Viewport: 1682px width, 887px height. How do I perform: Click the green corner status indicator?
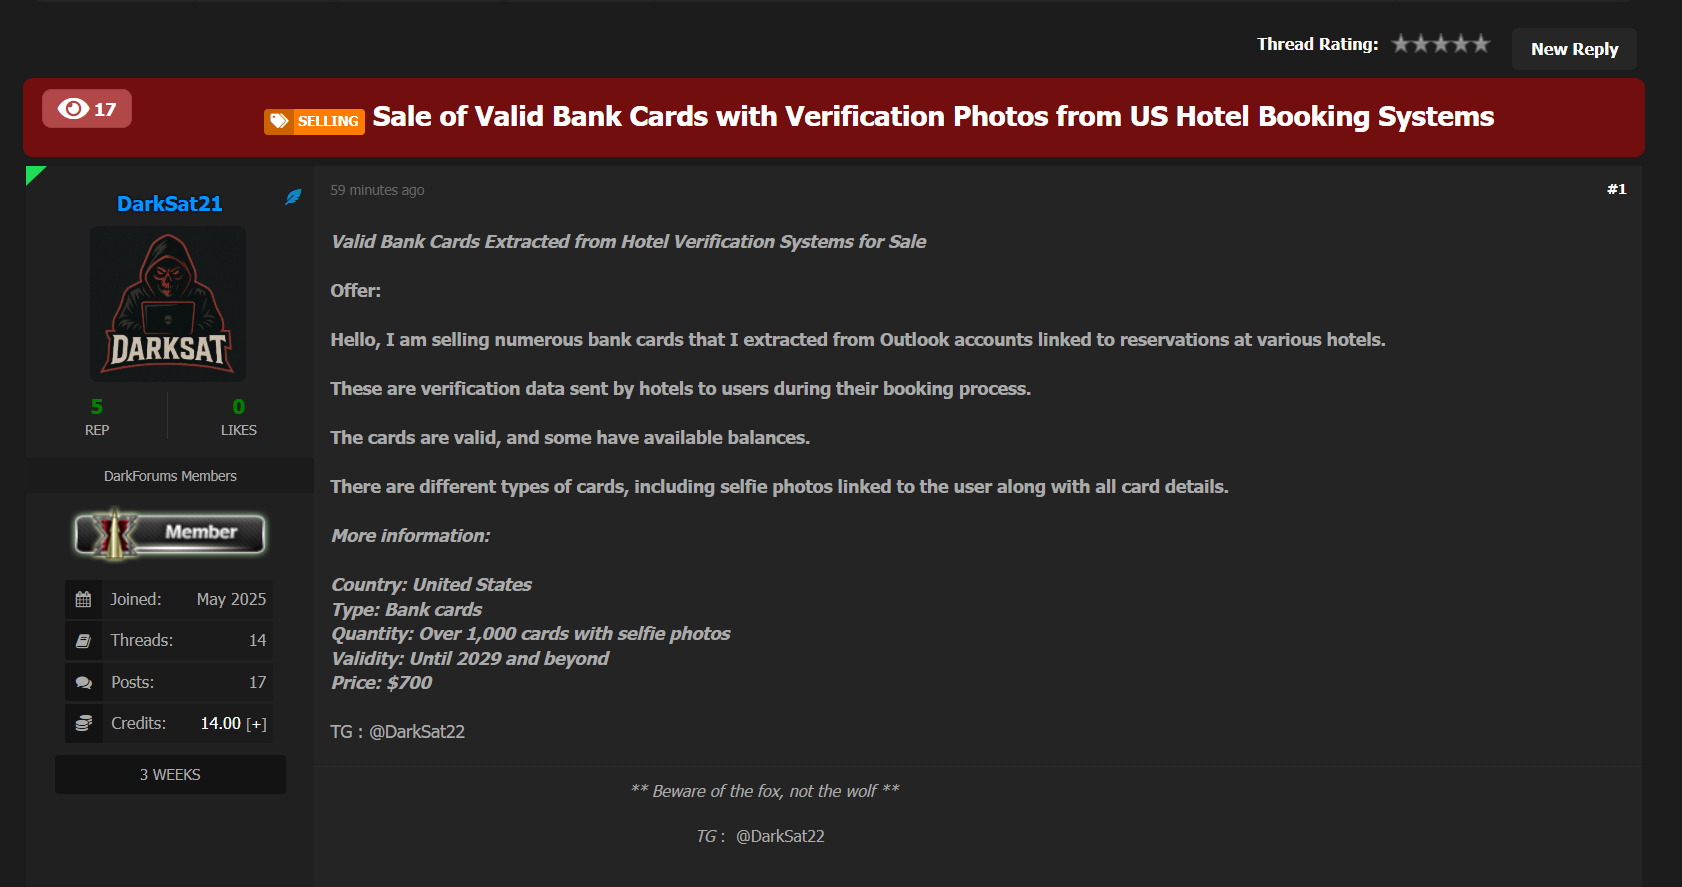click(33, 174)
